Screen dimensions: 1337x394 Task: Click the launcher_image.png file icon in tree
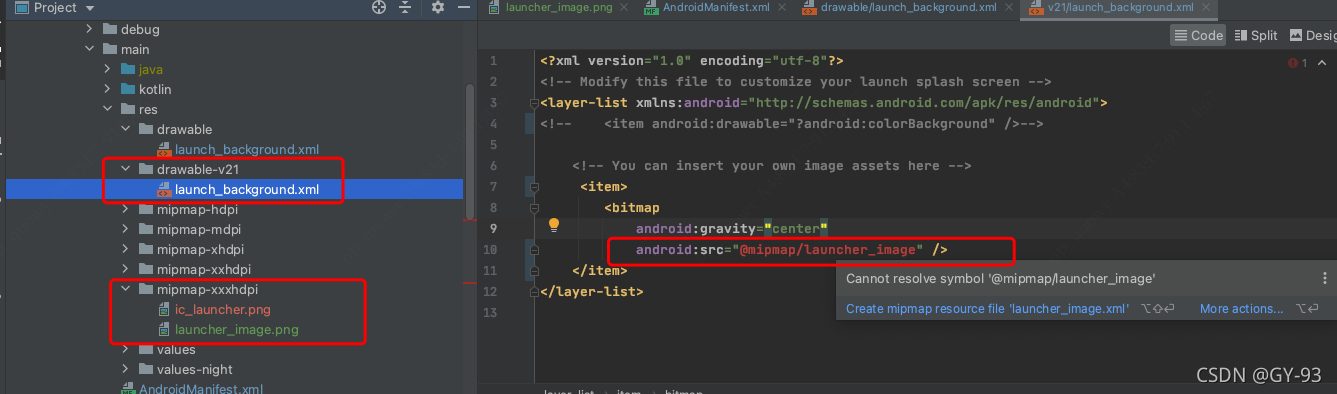[165, 329]
